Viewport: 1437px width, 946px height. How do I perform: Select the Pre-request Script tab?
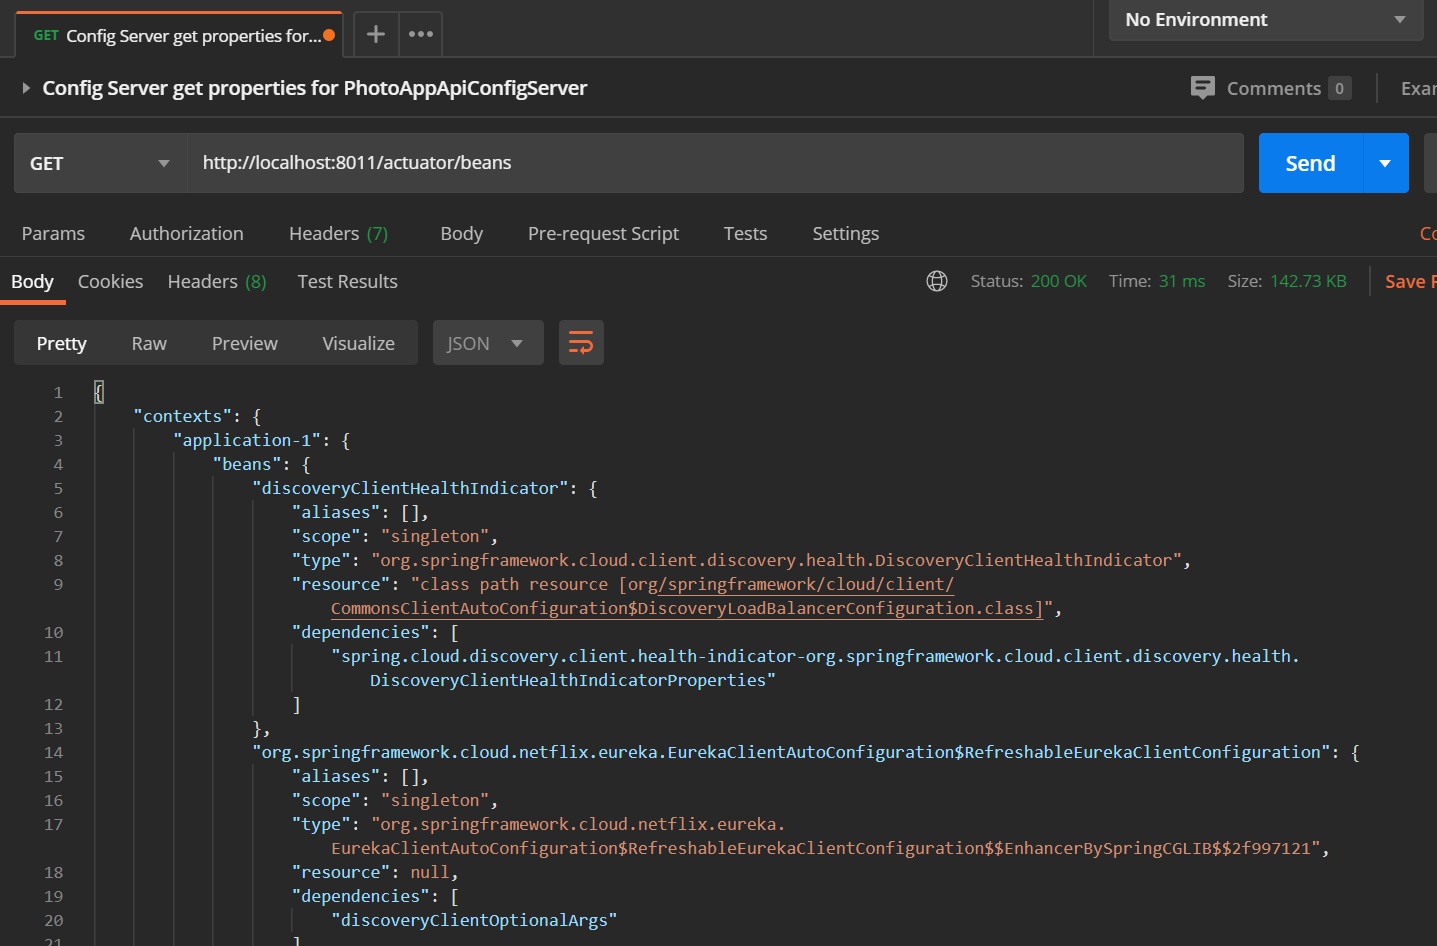[603, 233]
